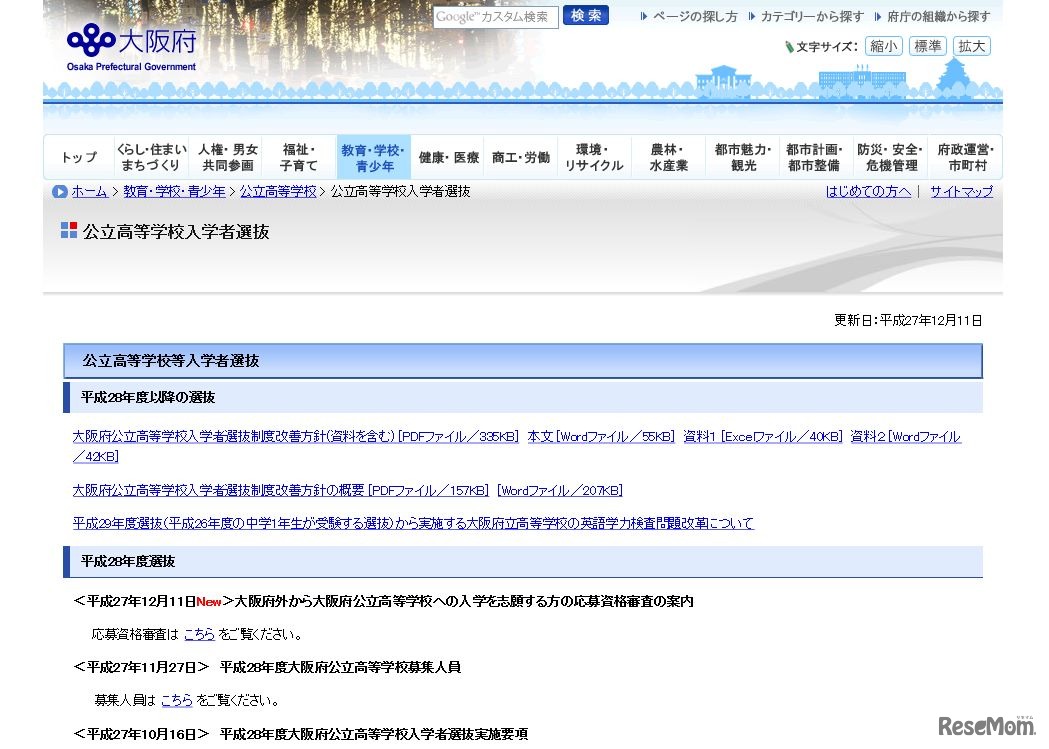Click the green pencil text-size icon
Viewport: 1049px width, 749px height.
(789, 47)
